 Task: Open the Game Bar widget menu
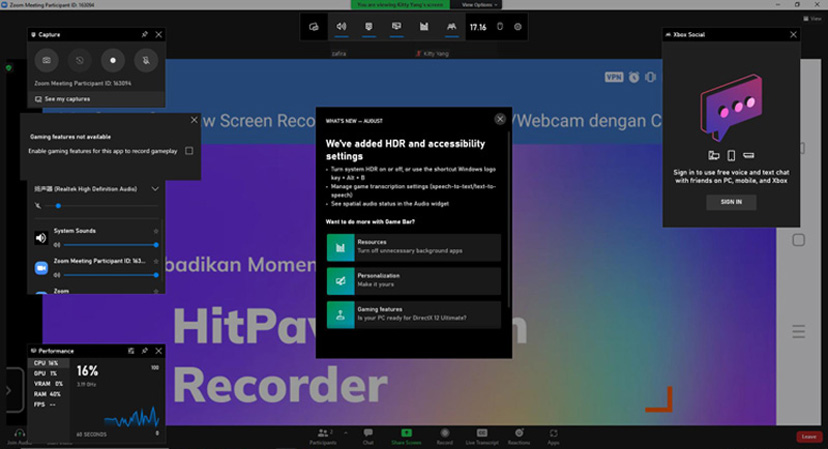[x=314, y=27]
